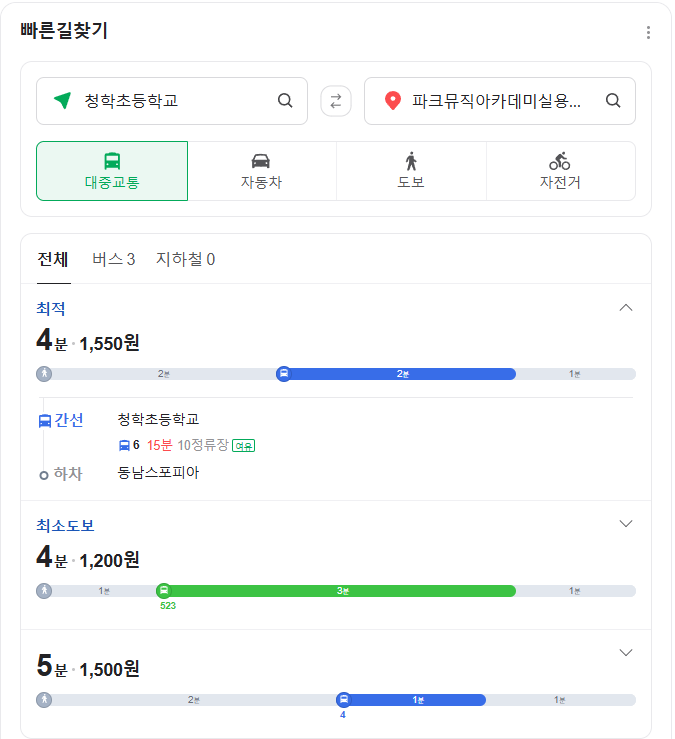Click the blue bus segment of 최적 route bar
The width and height of the screenshot is (675, 739).
400,374
